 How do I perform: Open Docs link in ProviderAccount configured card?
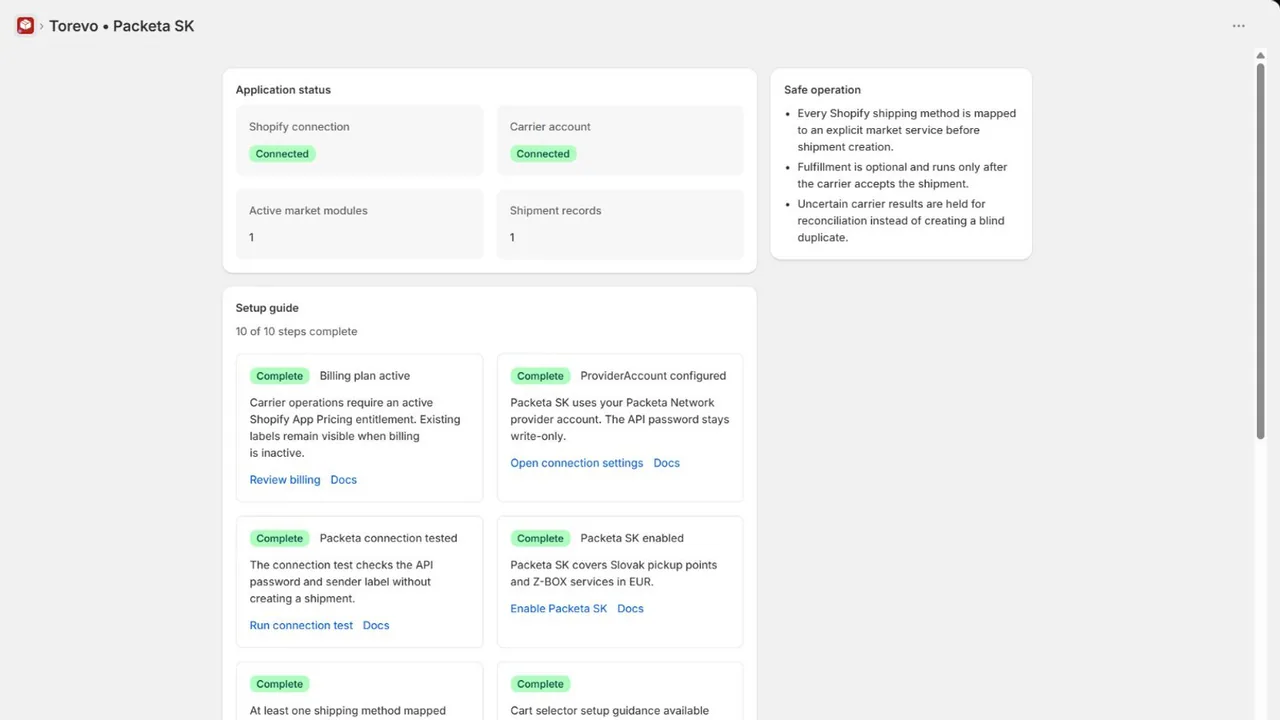click(x=666, y=463)
